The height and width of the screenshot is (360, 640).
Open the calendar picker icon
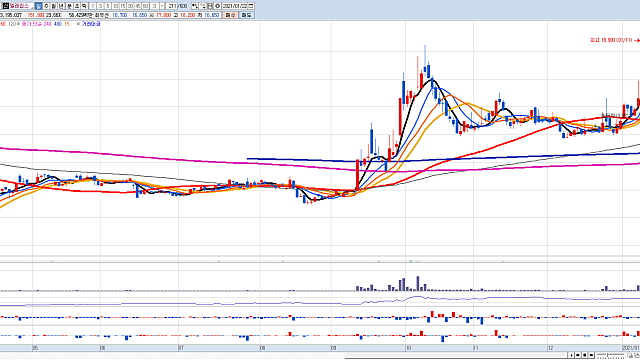[x=251, y=6]
